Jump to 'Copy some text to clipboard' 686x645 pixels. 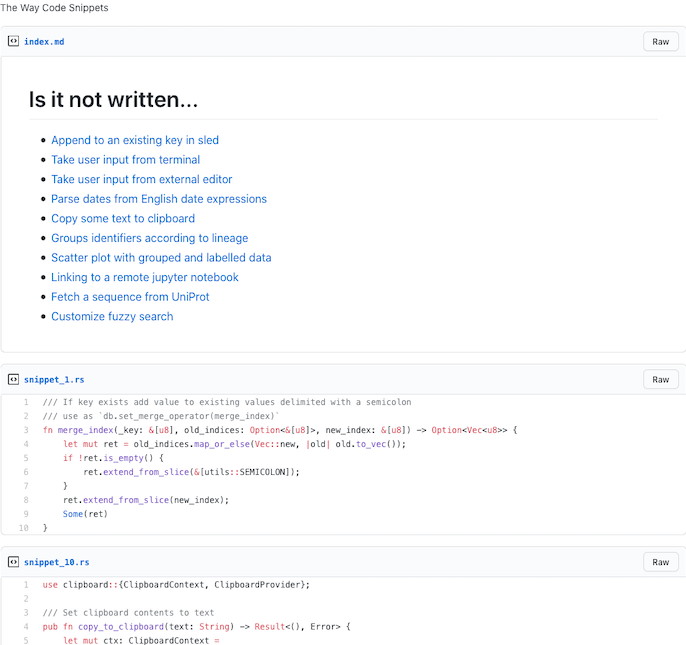(x=123, y=218)
